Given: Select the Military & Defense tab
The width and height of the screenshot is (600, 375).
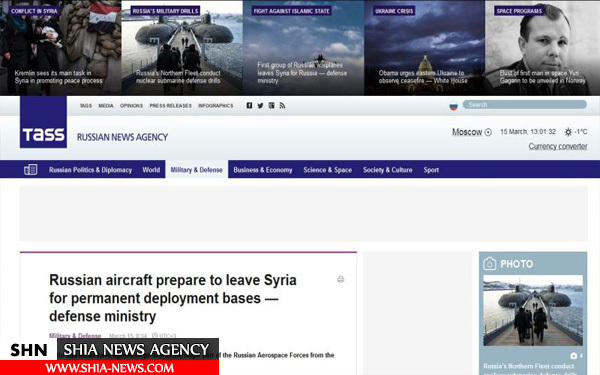Looking at the screenshot, I should [x=197, y=170].
